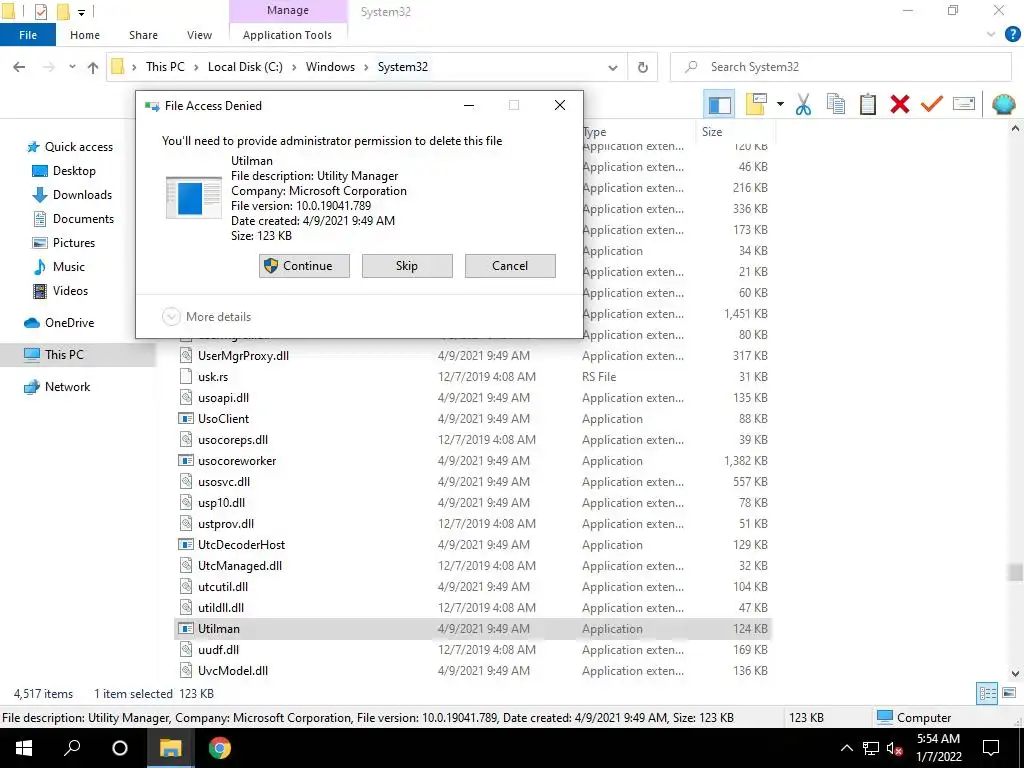Image resolution: width=1024 pixels, height=768 pixels.
Task: Open taskbar Search magnifier
Action: point(72,748)
